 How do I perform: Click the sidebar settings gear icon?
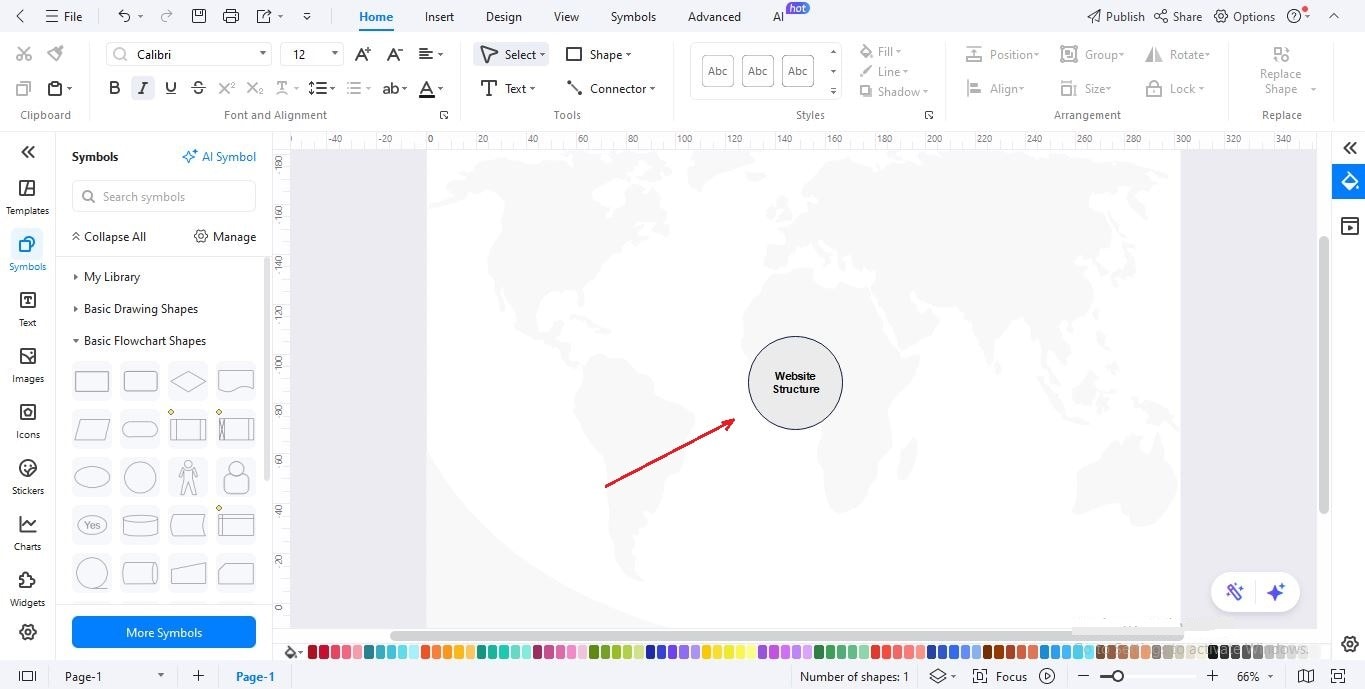28,632
